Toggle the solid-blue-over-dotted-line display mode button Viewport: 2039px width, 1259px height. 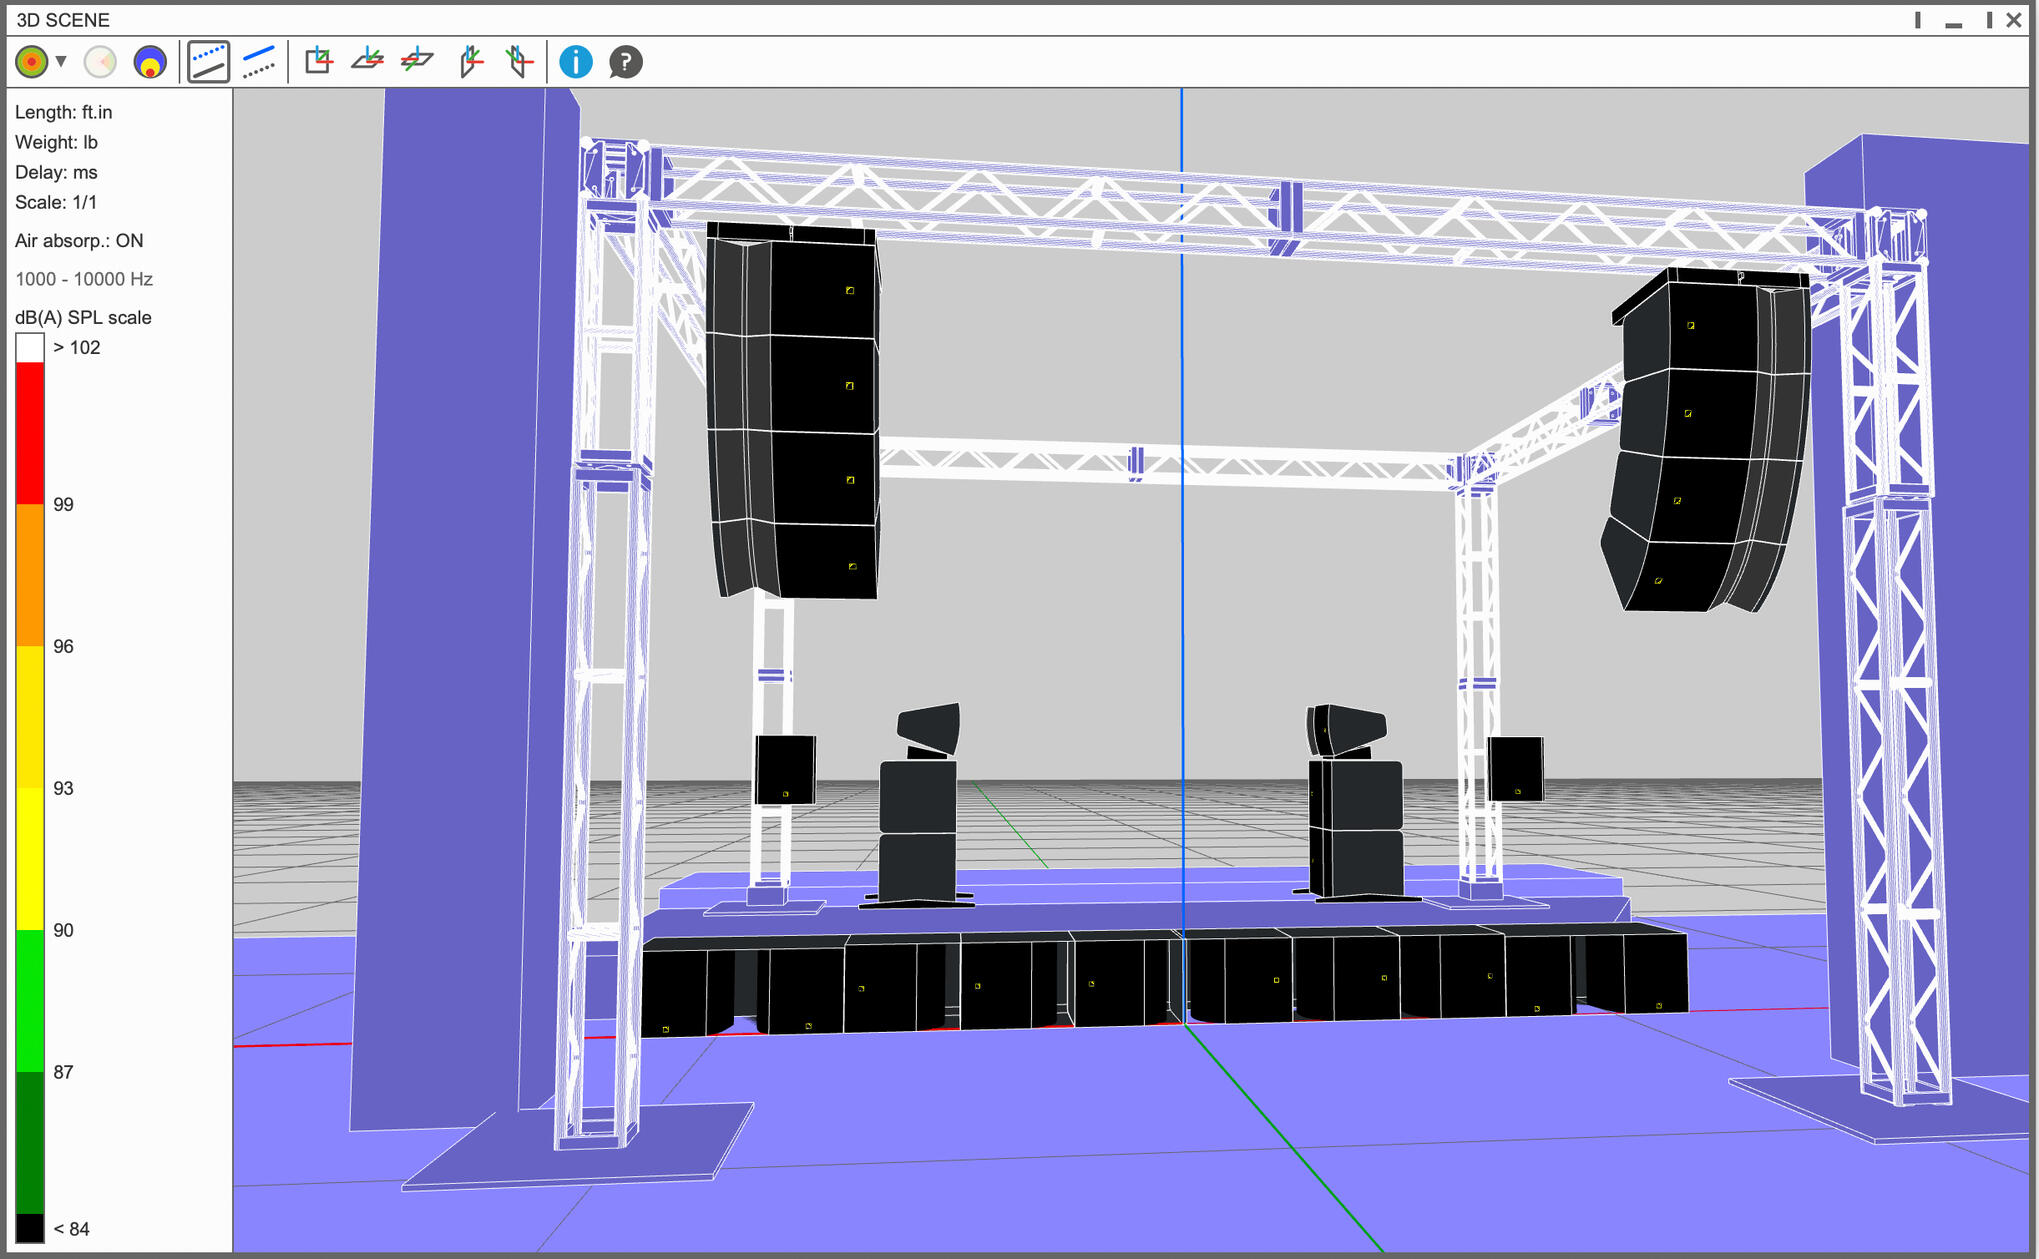click(259, 62)
